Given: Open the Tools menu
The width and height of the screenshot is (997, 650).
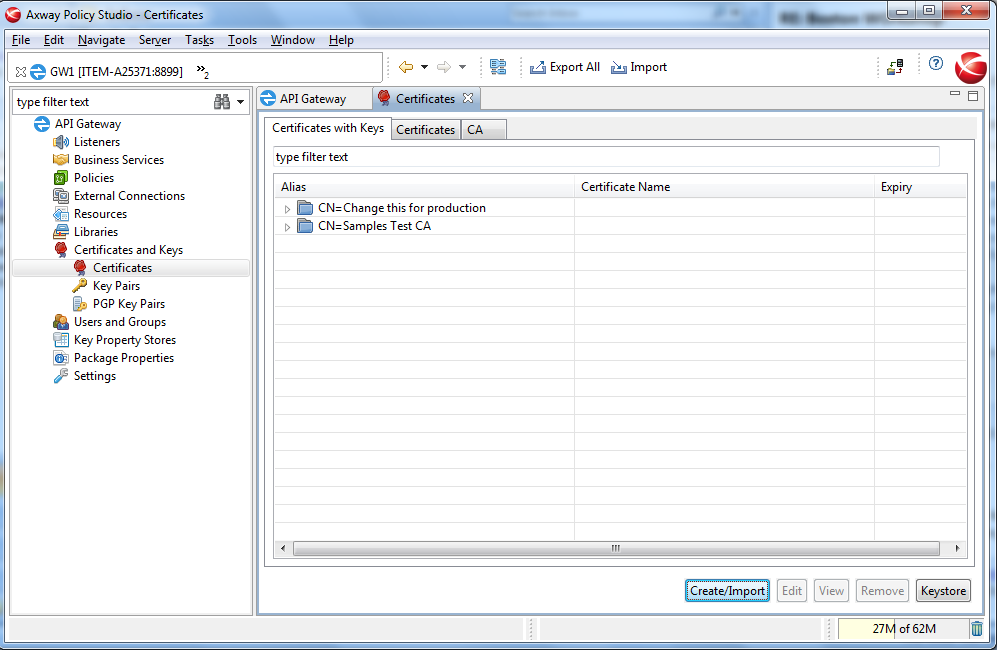Looking at the screenshot, I should click(242, 40).
